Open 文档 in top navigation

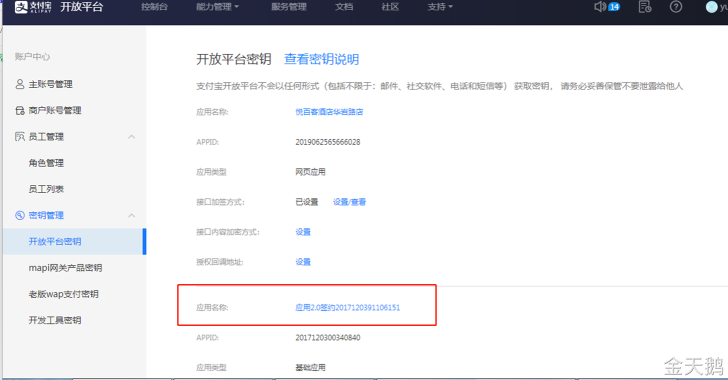click(x=344, y=7)
